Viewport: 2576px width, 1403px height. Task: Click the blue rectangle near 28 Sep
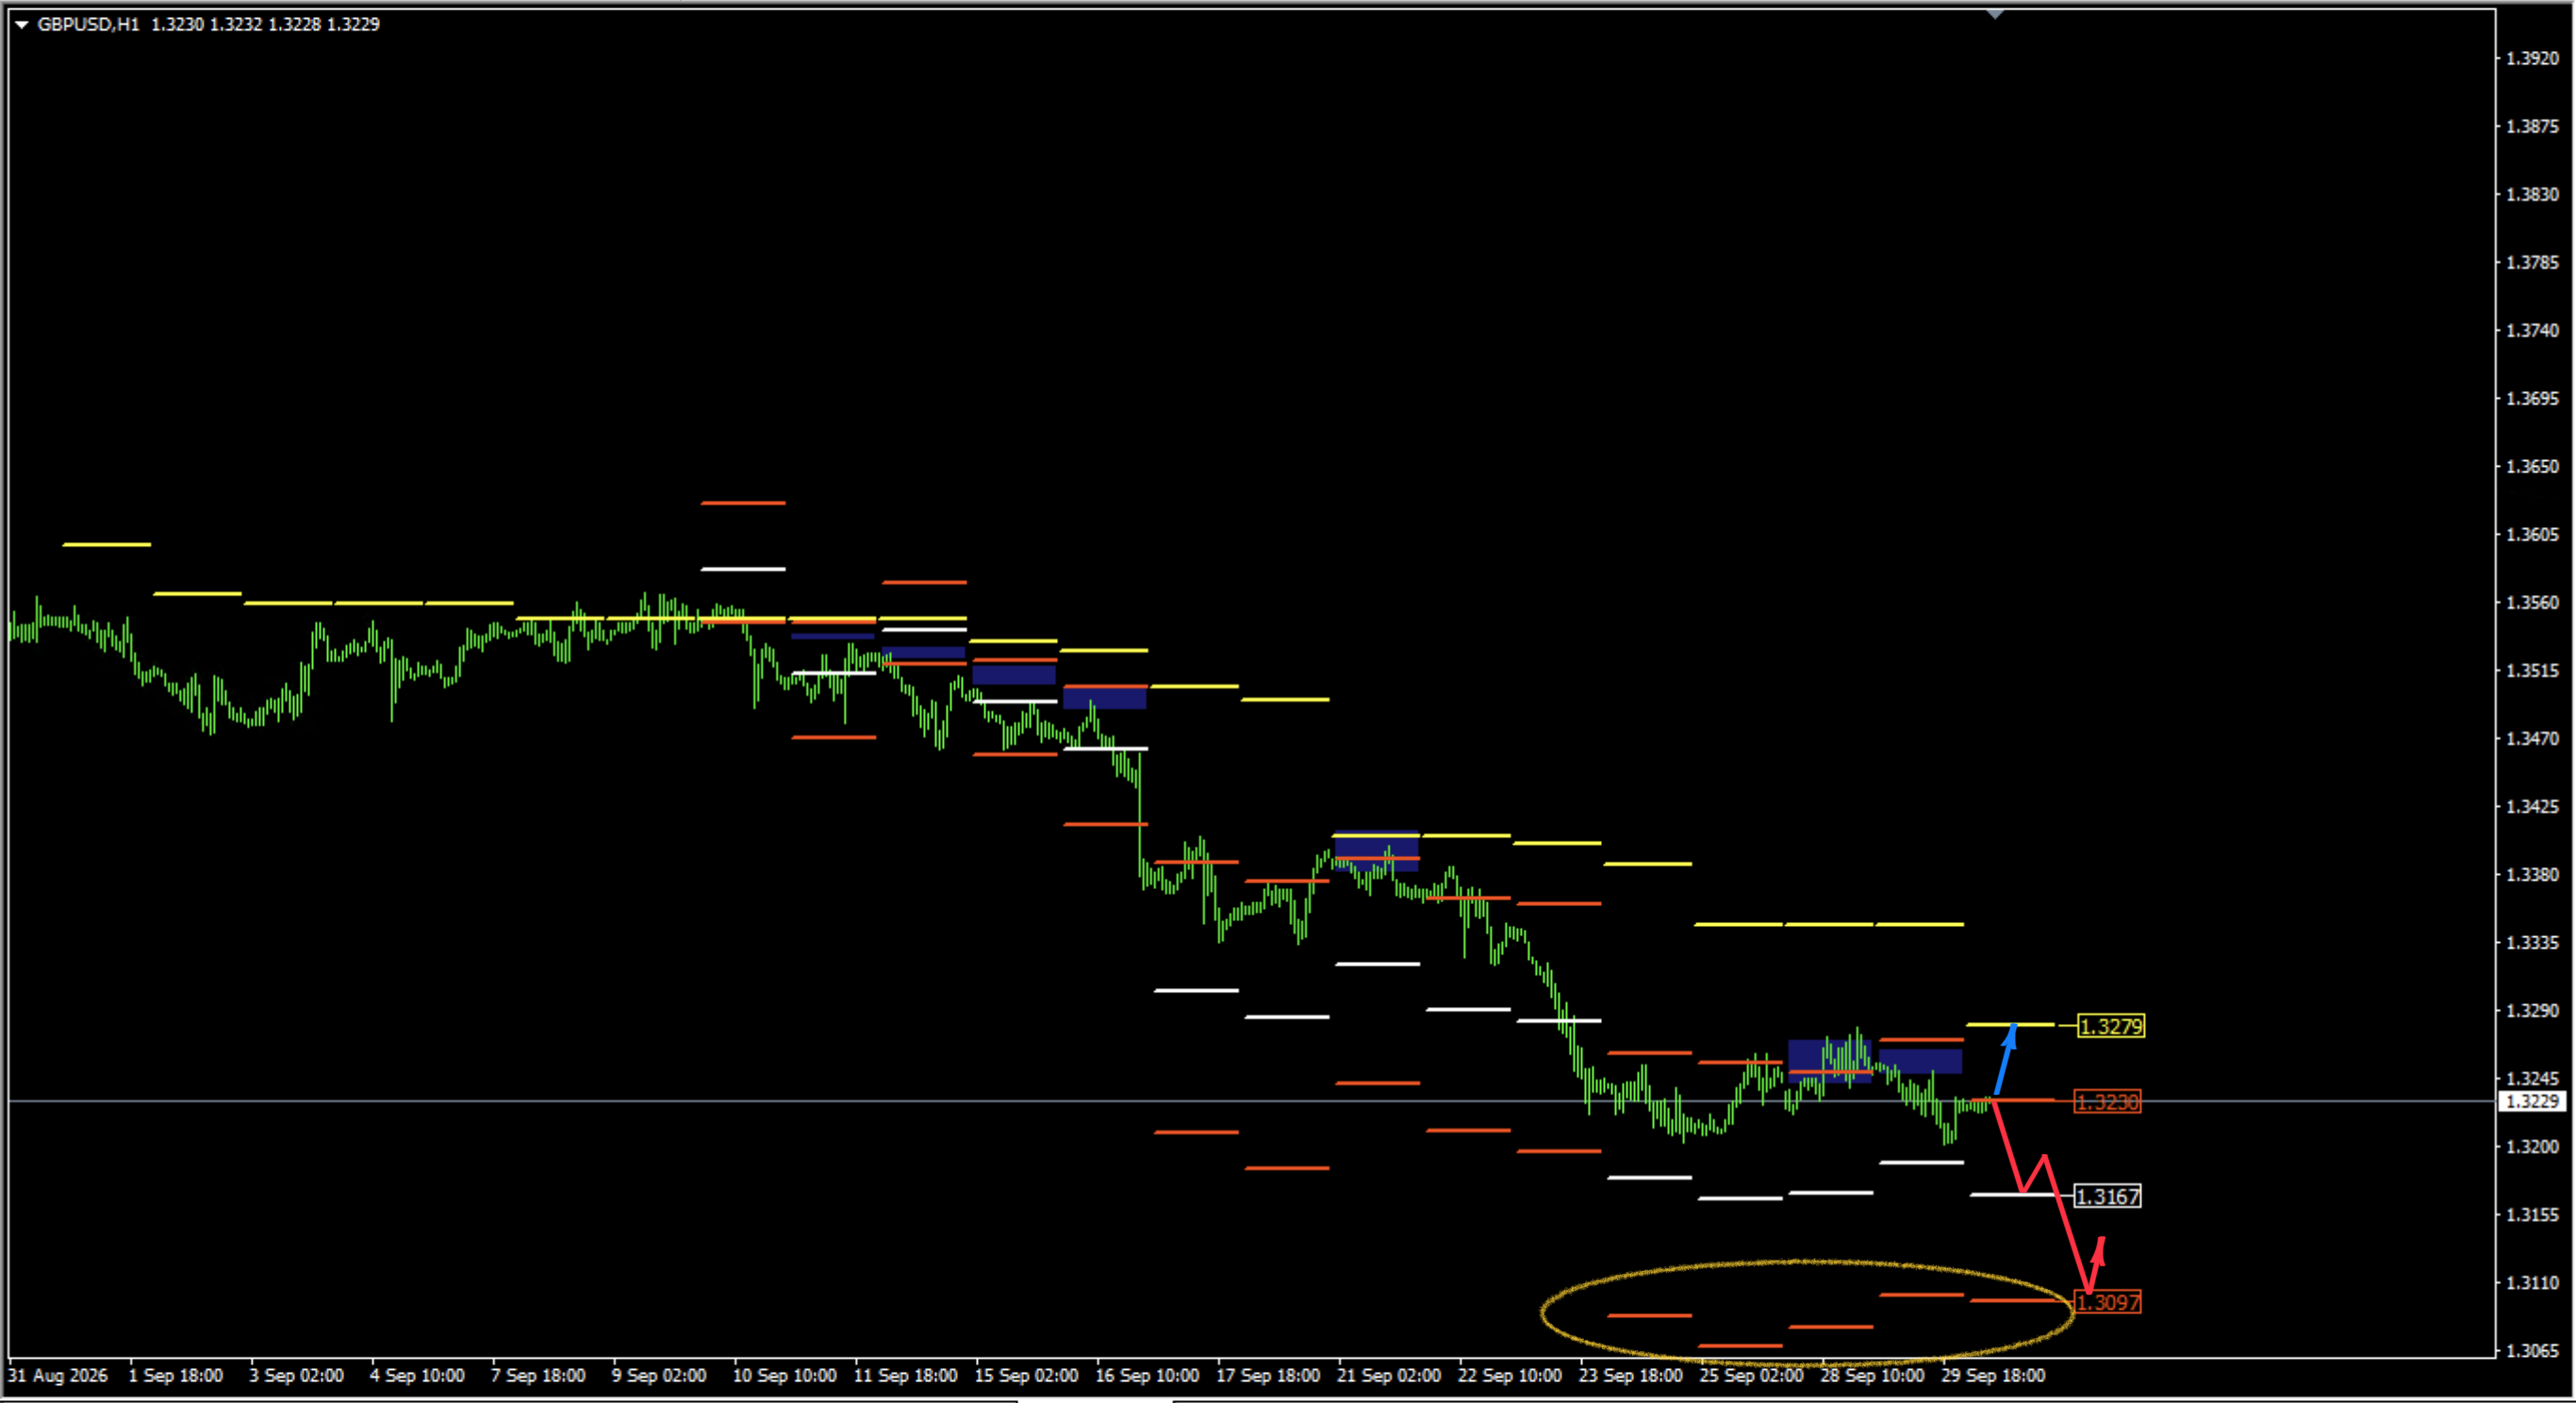pyautogui.click(x=1829, y=1061)
